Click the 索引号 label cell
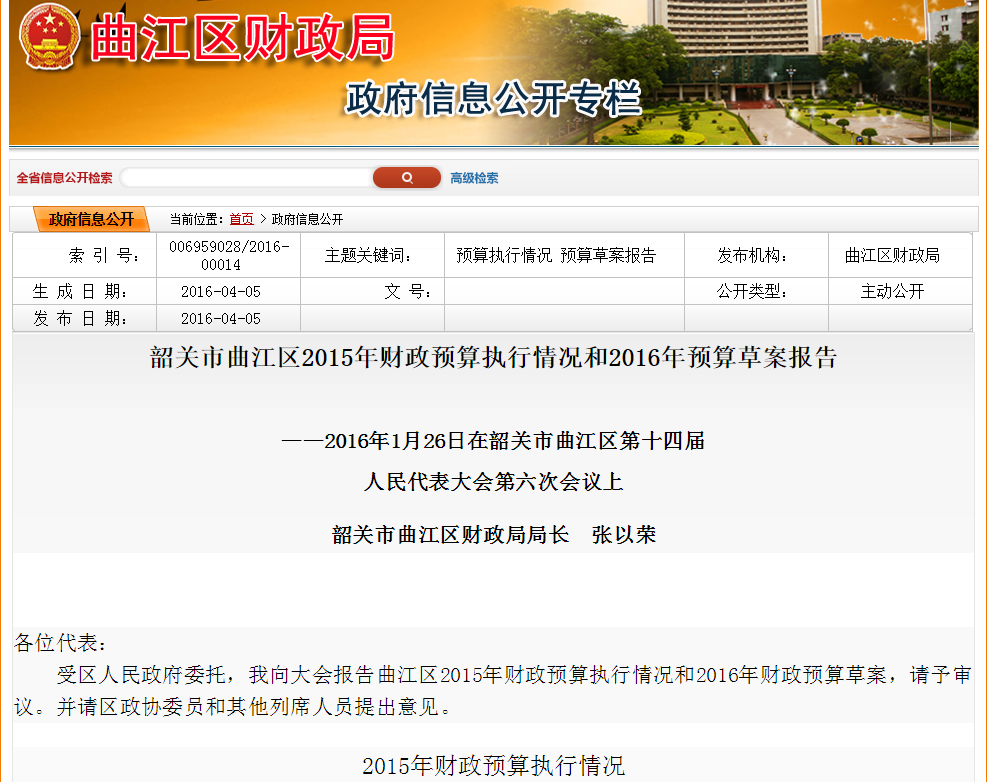 (x=85, y=255)
